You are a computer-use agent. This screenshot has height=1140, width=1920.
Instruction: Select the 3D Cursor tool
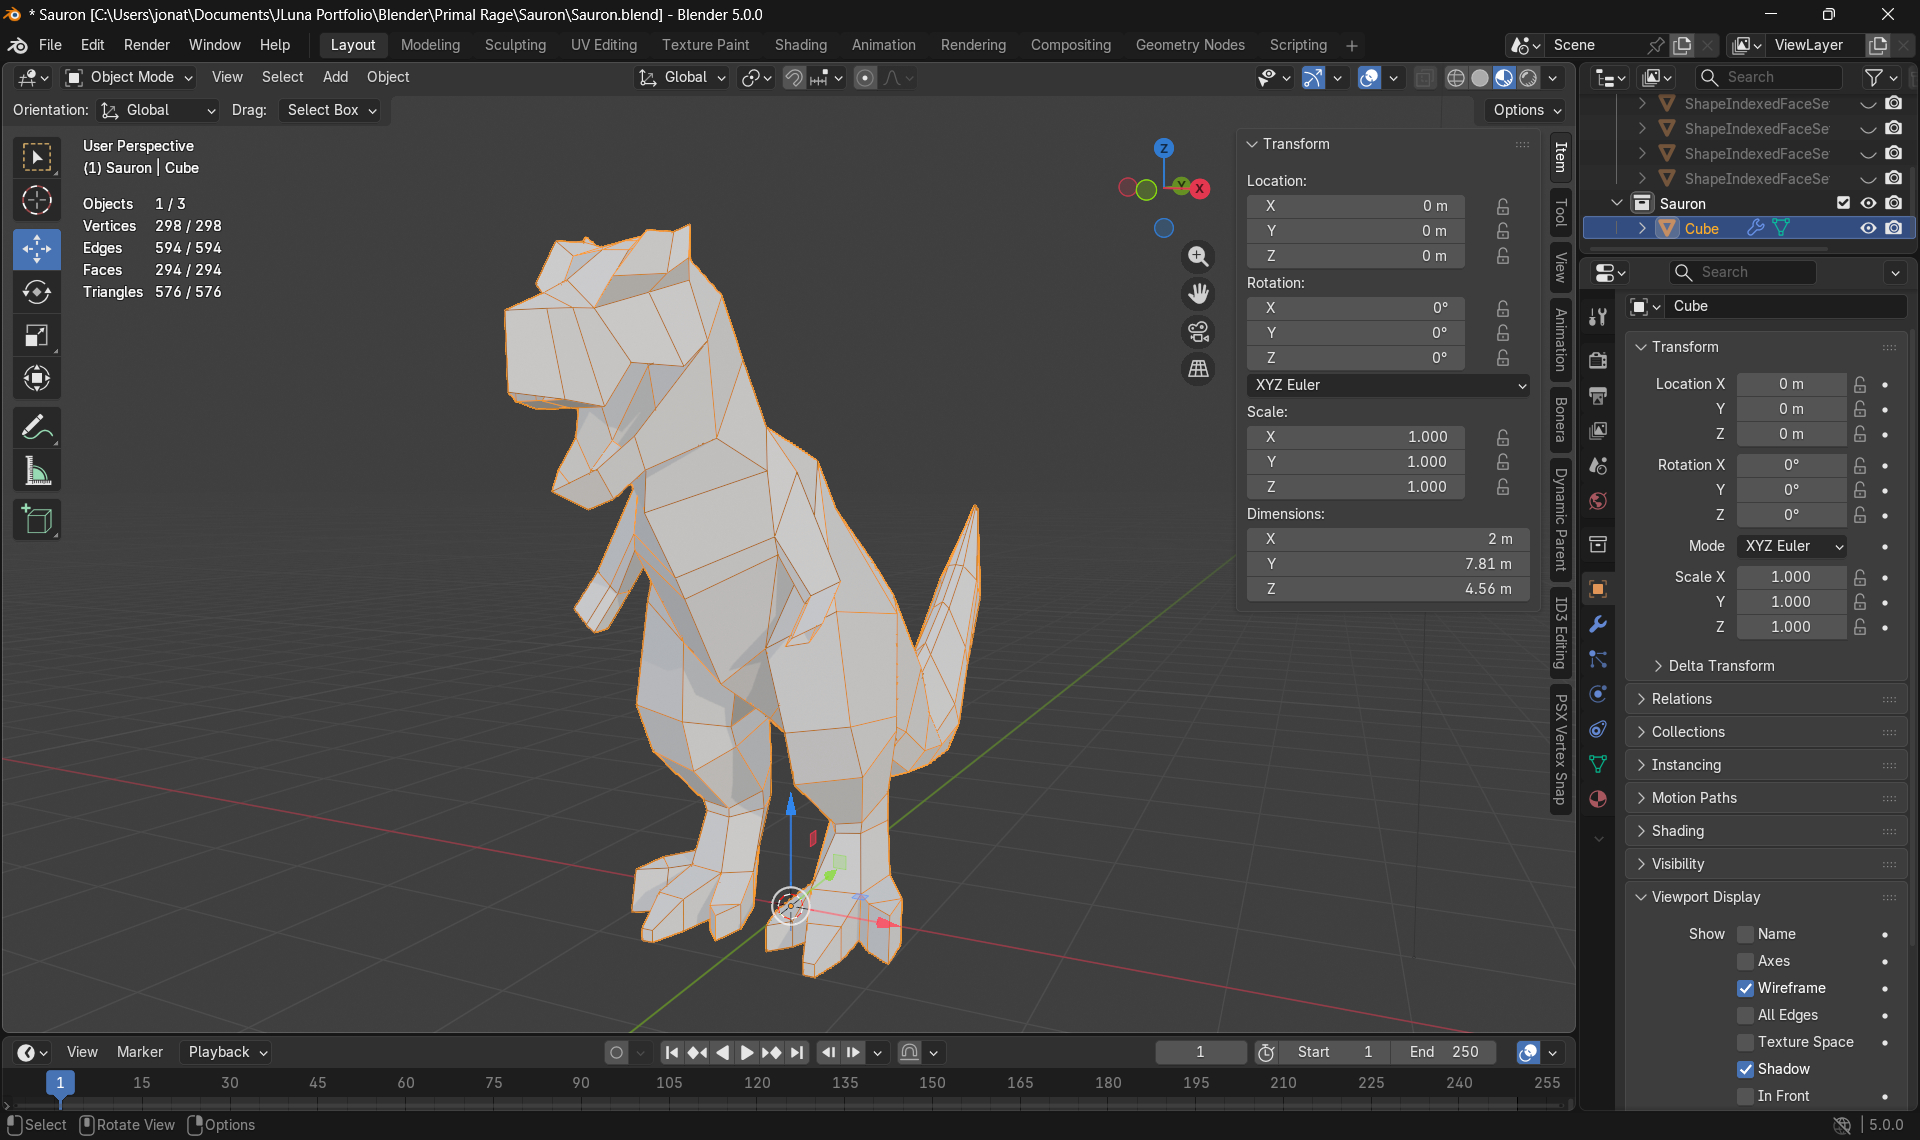coord(37,201)
